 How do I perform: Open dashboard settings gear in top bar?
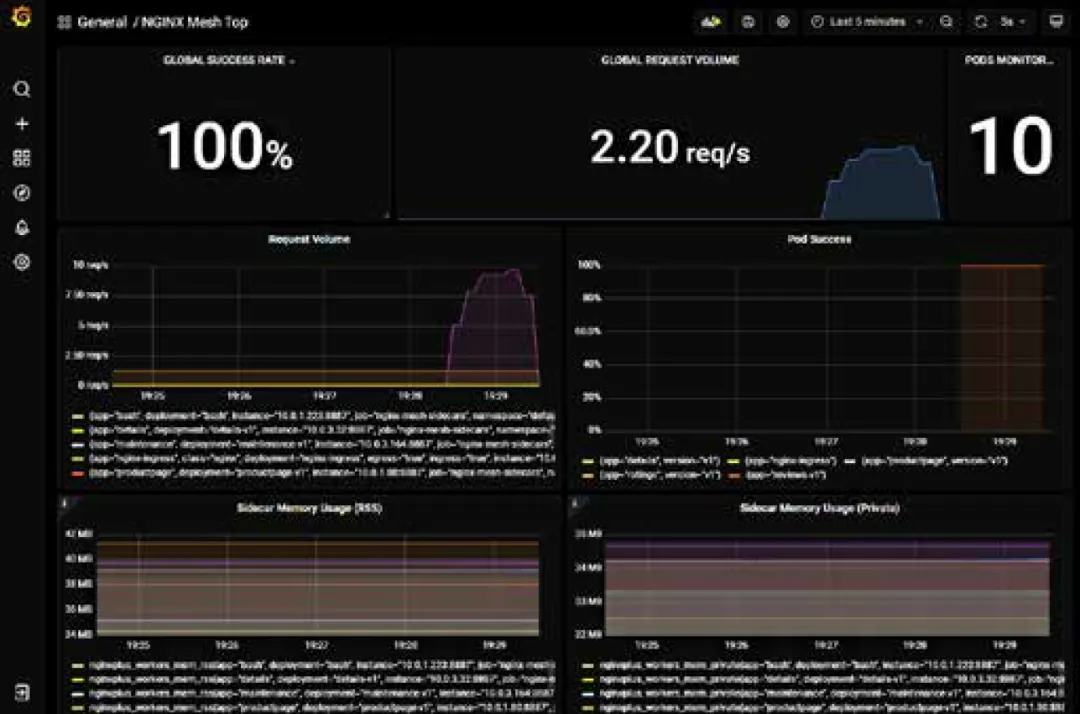(x=783, y=22)
